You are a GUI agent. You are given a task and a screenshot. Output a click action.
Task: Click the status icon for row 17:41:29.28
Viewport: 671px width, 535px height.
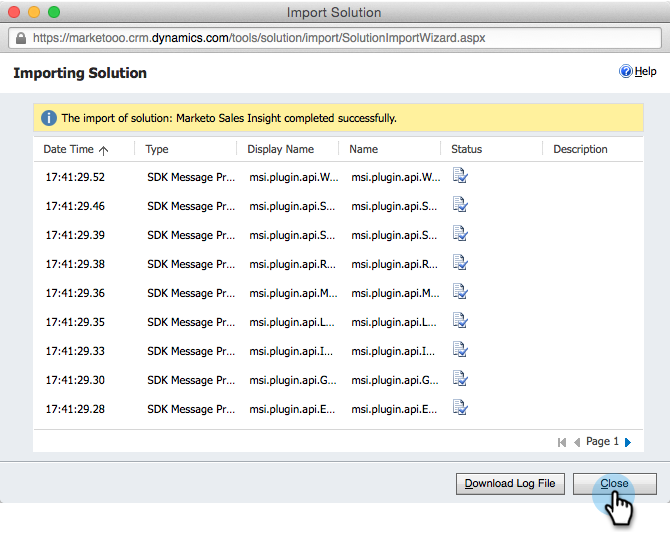460,407
